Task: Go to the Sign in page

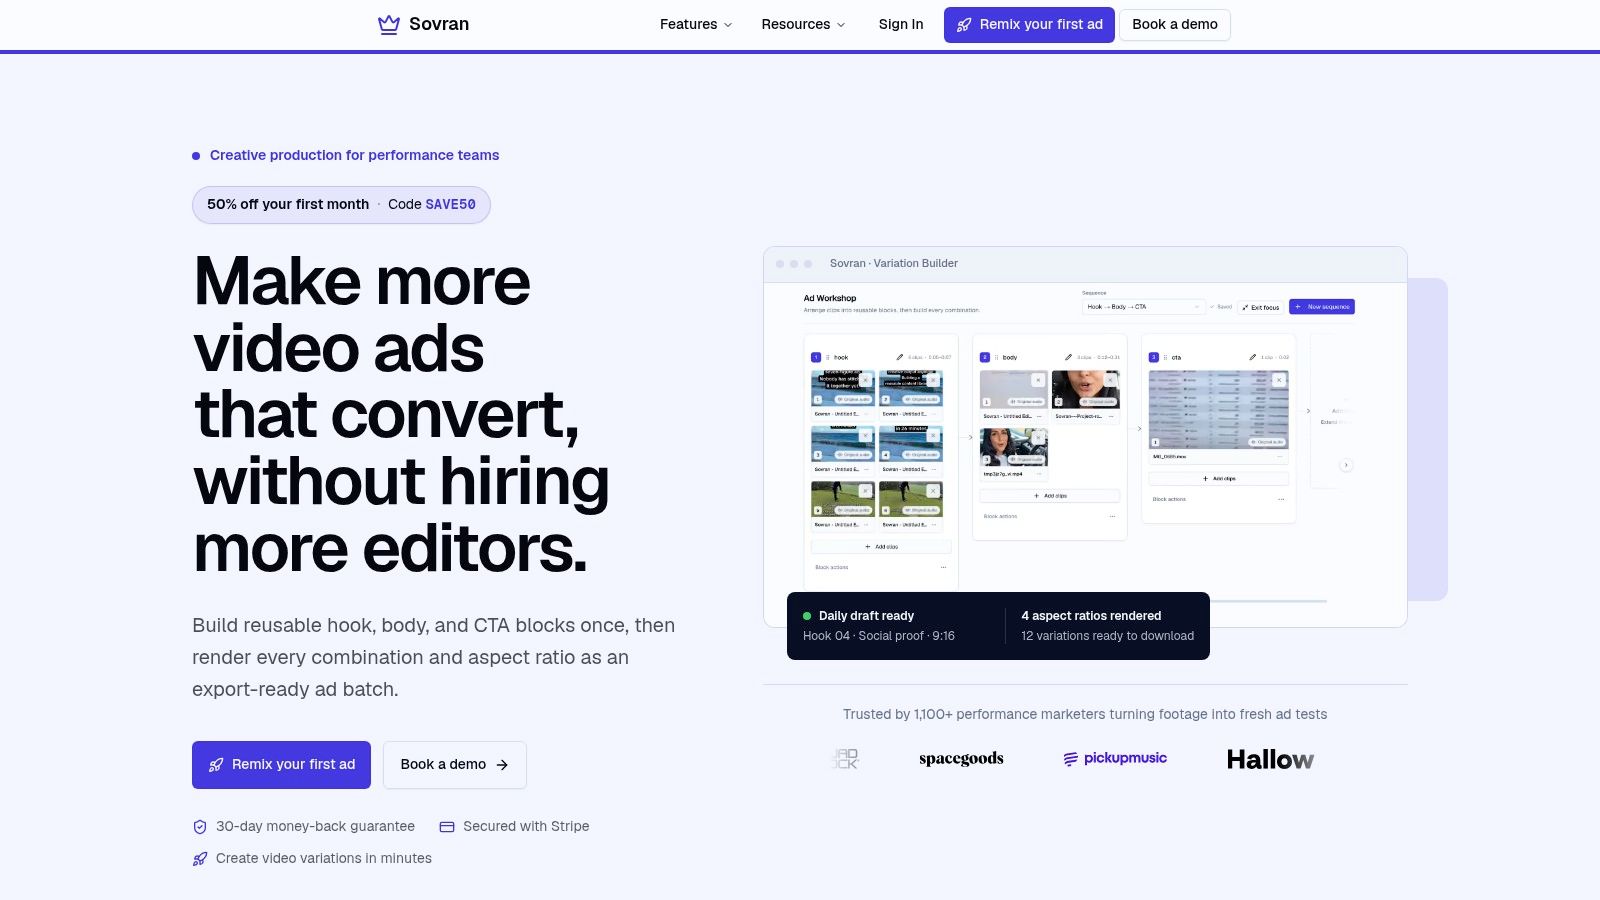Action: (901, 24)
